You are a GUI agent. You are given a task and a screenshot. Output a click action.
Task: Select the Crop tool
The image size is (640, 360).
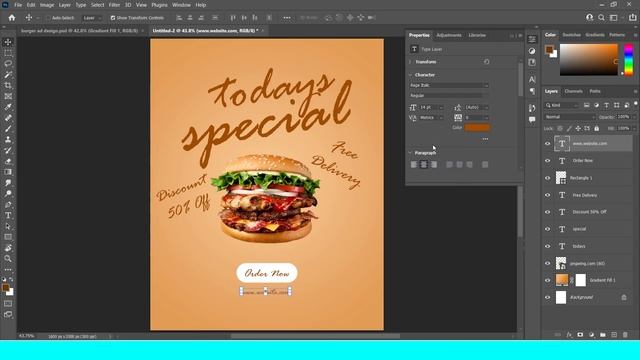(8, 85)
